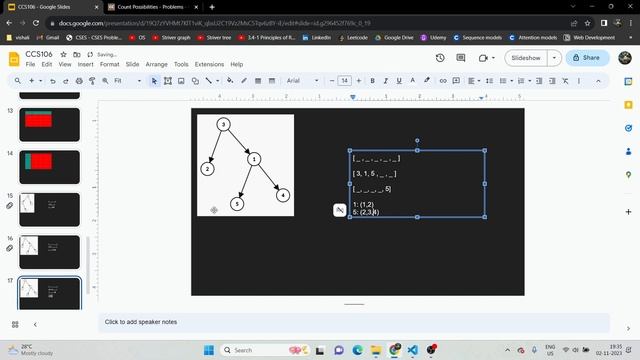Open the bulleted list dropdown arrow
Image resolution: width=640 pixels, height=360 pixels.
tap(512, 81)
